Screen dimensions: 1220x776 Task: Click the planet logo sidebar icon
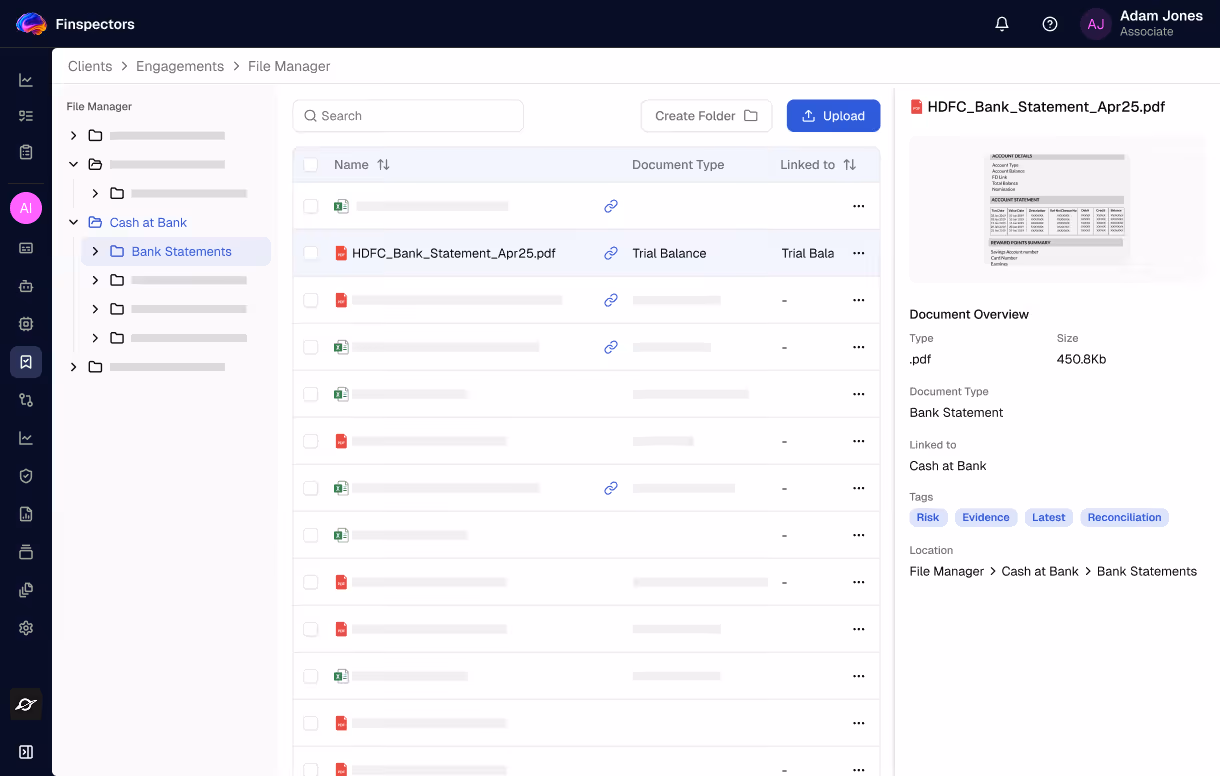point(26,704)
